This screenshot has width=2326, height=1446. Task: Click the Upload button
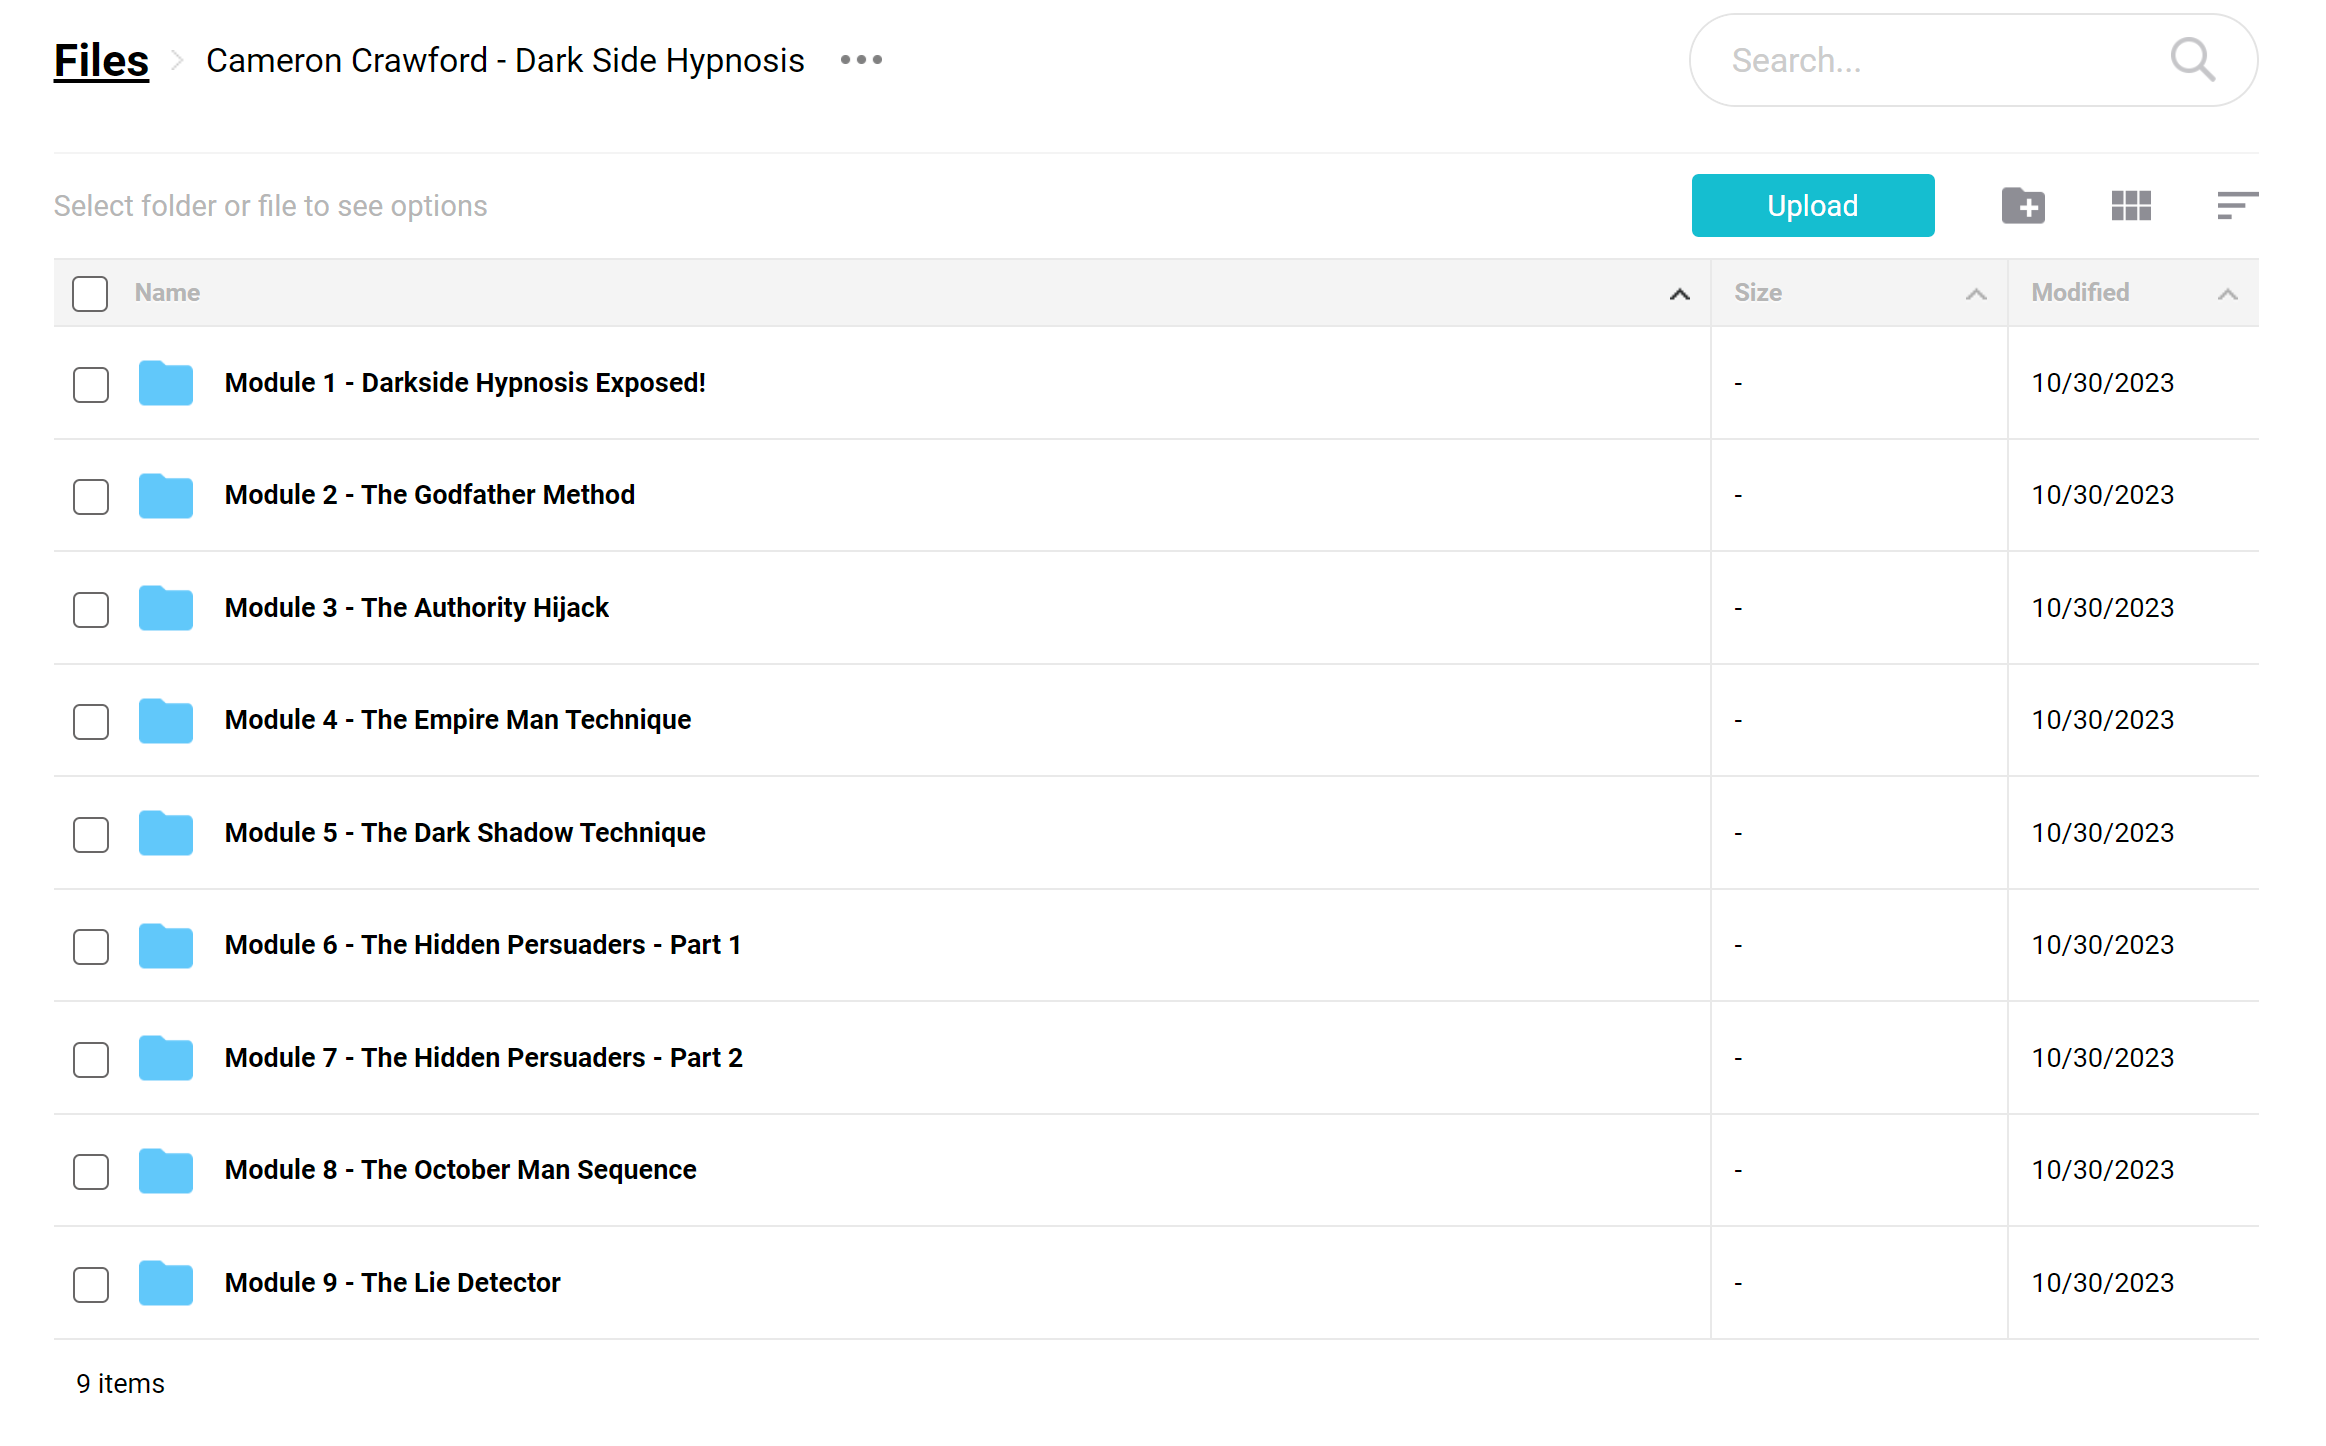[1812, 205]
